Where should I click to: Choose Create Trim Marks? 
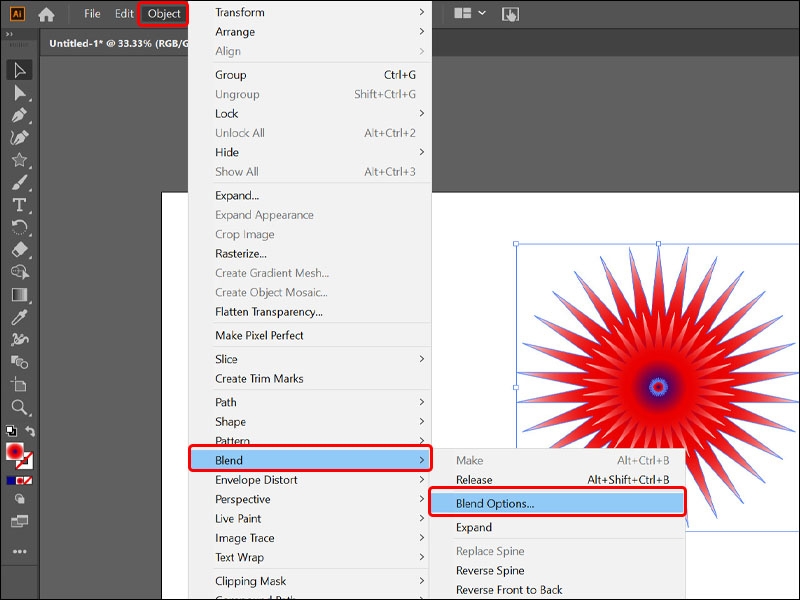310,379
